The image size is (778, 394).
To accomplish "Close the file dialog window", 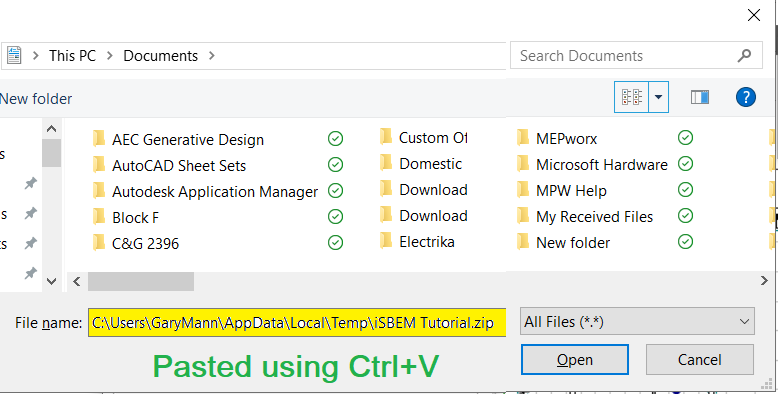I will click(x=754, y=15).
